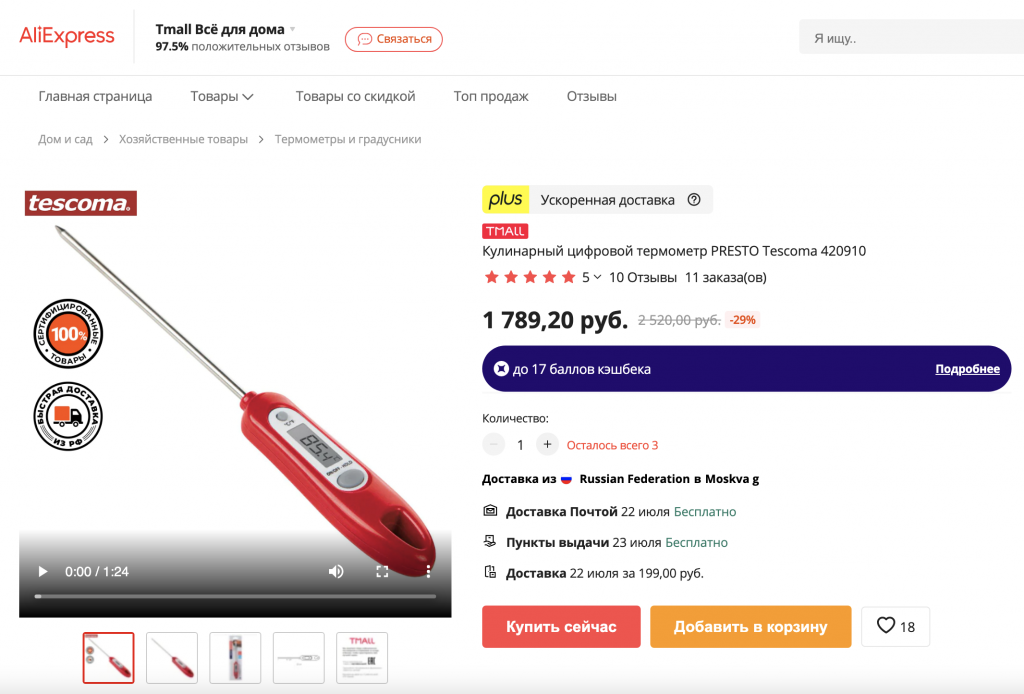Increase quantity with plus button

(547, 445)
